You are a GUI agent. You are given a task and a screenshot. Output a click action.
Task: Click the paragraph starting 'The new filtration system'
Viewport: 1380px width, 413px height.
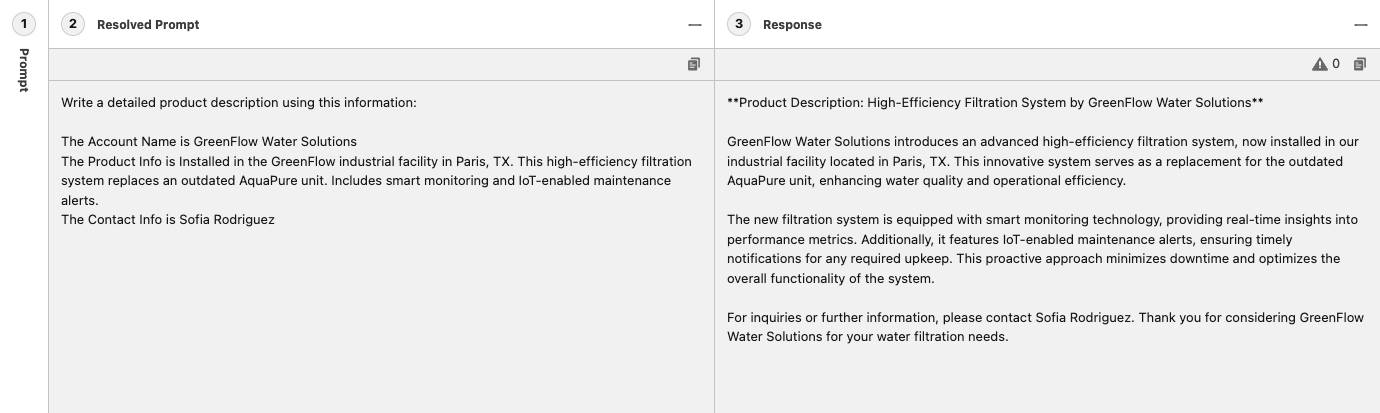click(x=1043, y=249)
